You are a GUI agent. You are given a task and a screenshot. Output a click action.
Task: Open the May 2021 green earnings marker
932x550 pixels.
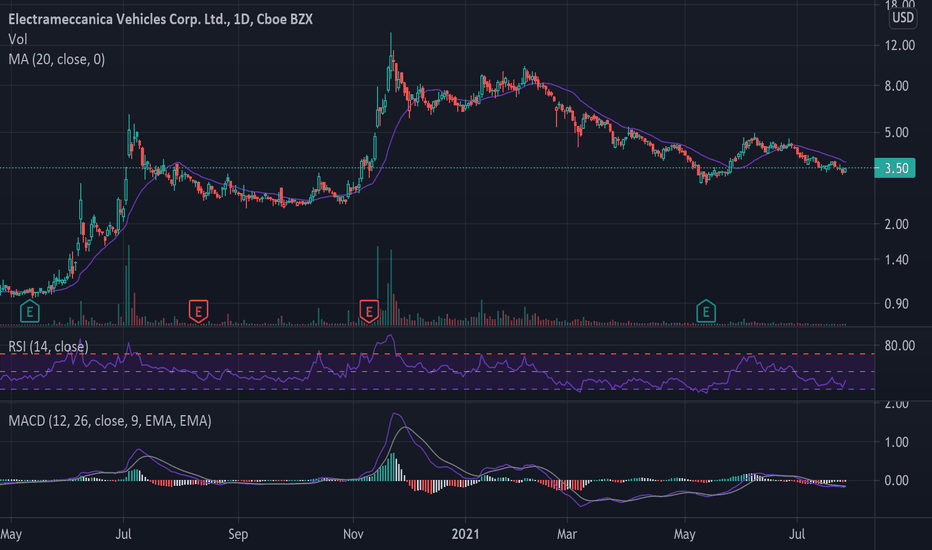706,312
